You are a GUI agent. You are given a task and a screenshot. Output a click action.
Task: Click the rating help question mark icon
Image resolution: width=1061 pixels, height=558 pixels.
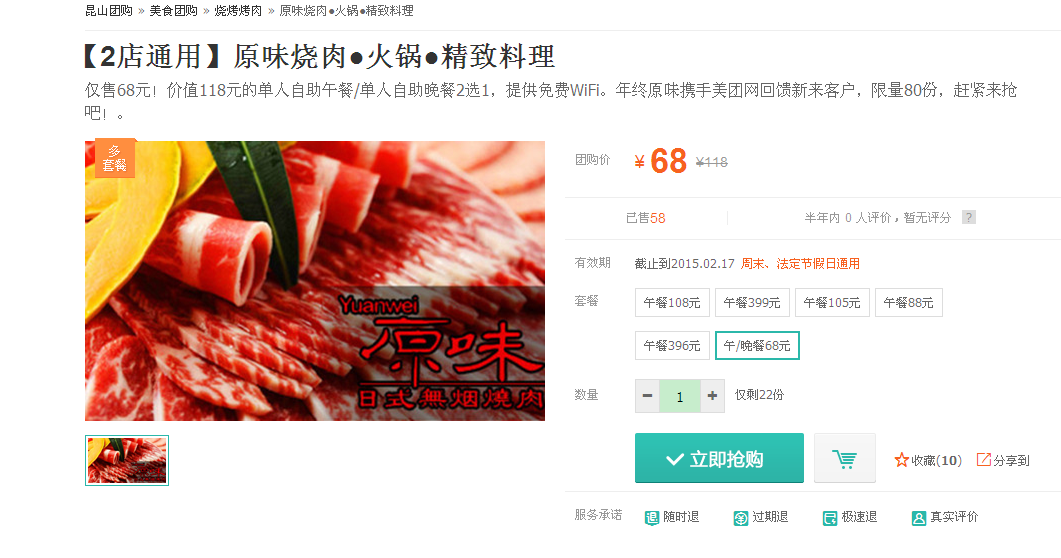click(x=969, y=217)
